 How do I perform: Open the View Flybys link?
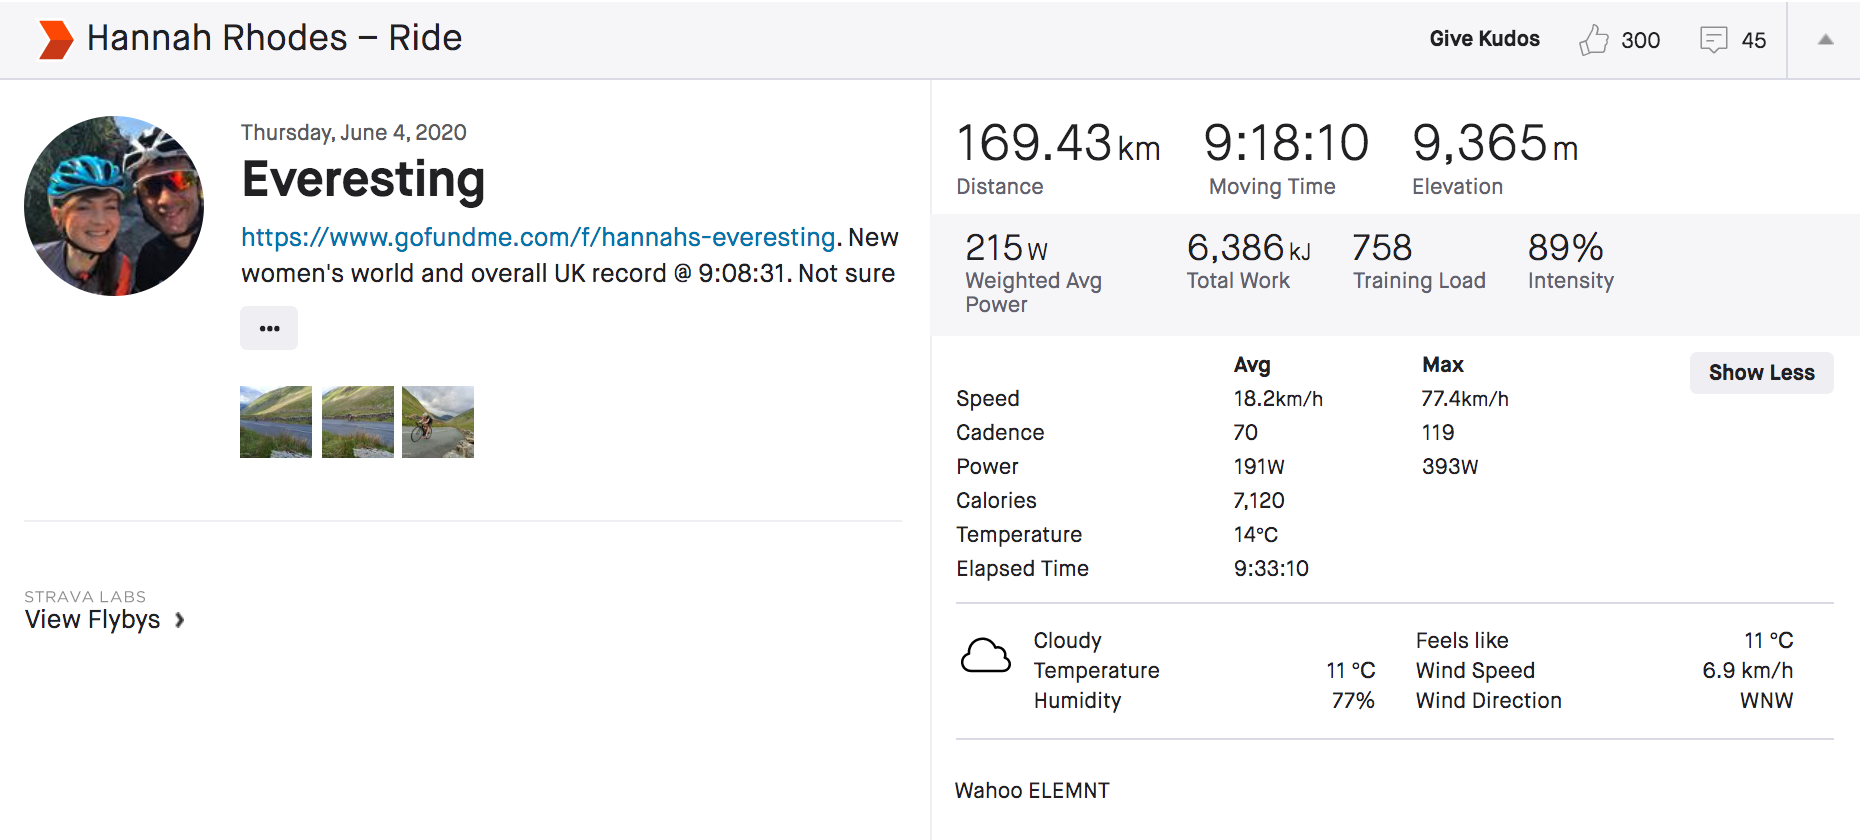[x=92, y=620]
